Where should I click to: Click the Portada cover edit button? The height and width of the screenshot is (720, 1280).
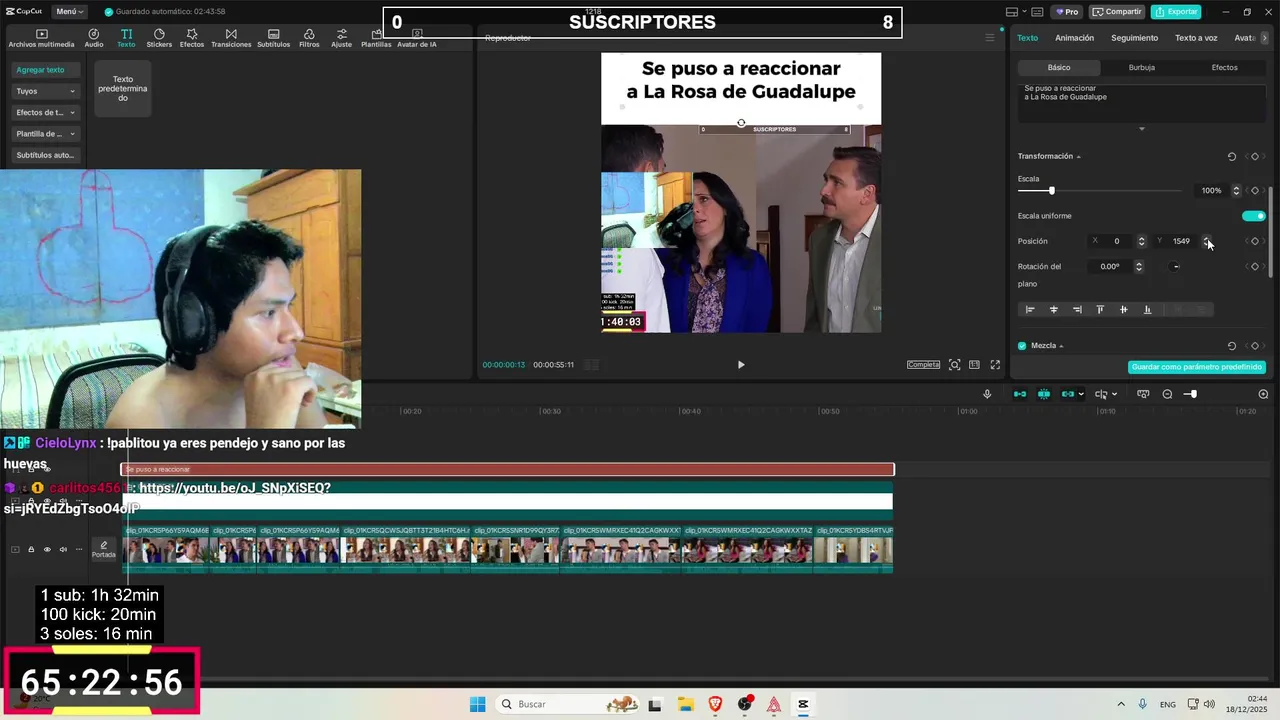pyautogui.click(x=104, y=549)
